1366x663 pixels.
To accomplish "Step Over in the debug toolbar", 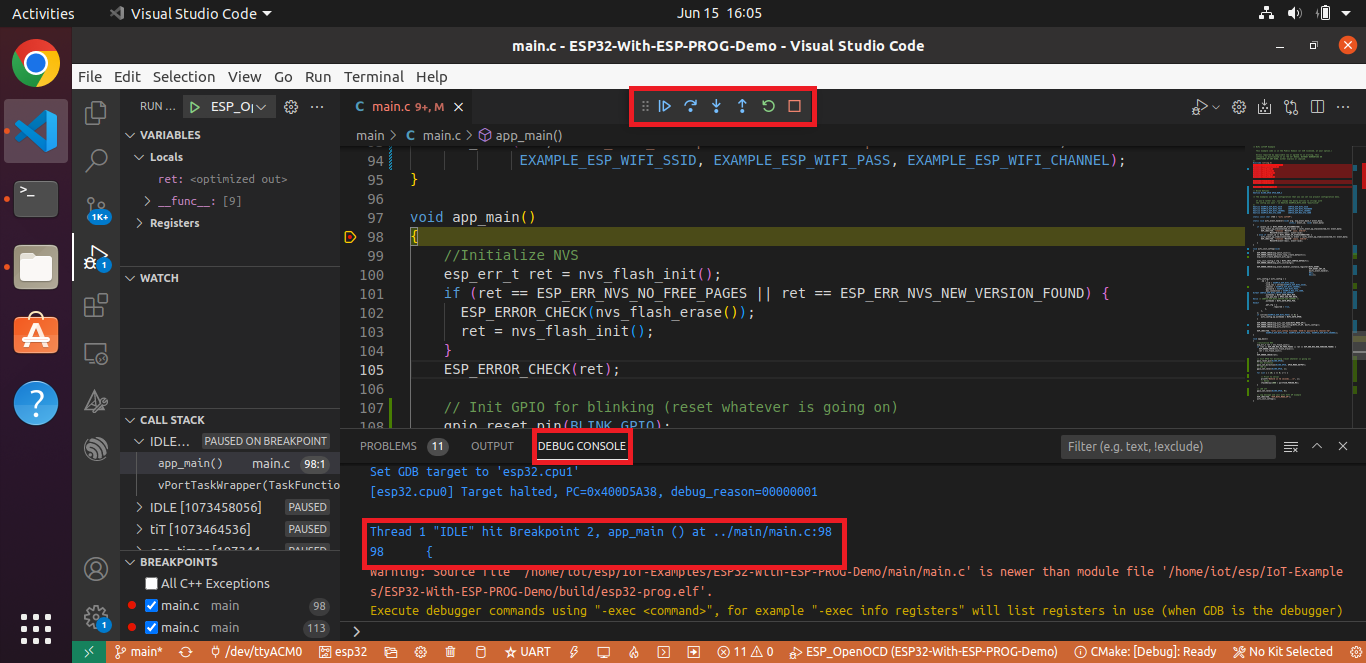I will [x=690, y=106].
